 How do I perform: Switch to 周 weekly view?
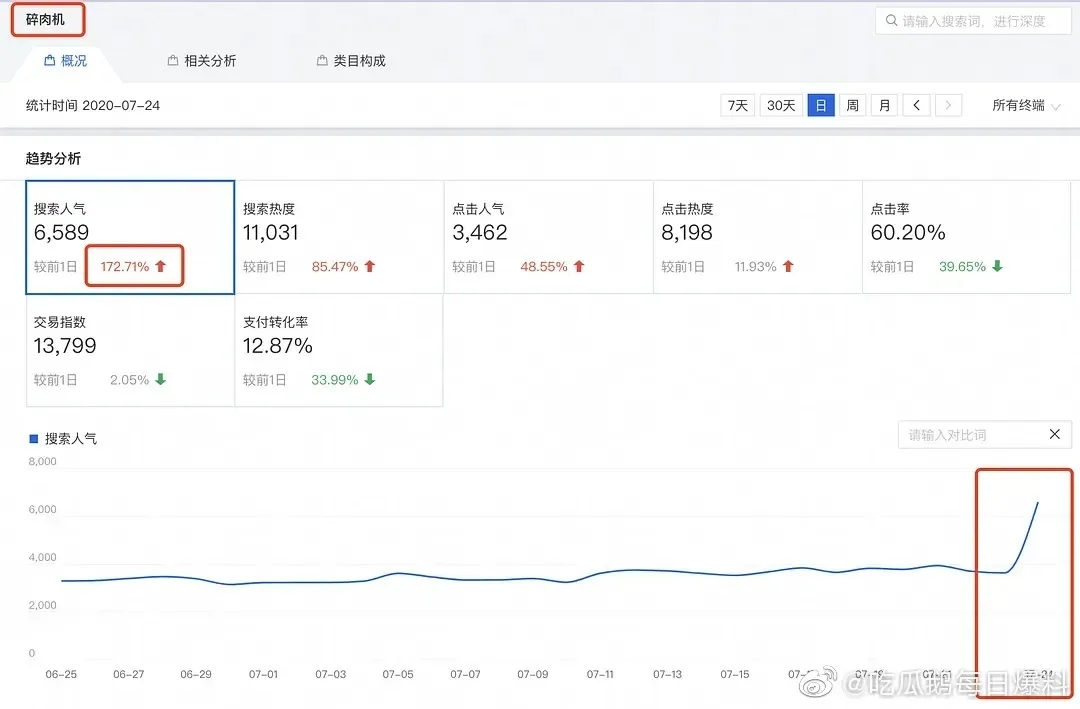coord(852,104)
